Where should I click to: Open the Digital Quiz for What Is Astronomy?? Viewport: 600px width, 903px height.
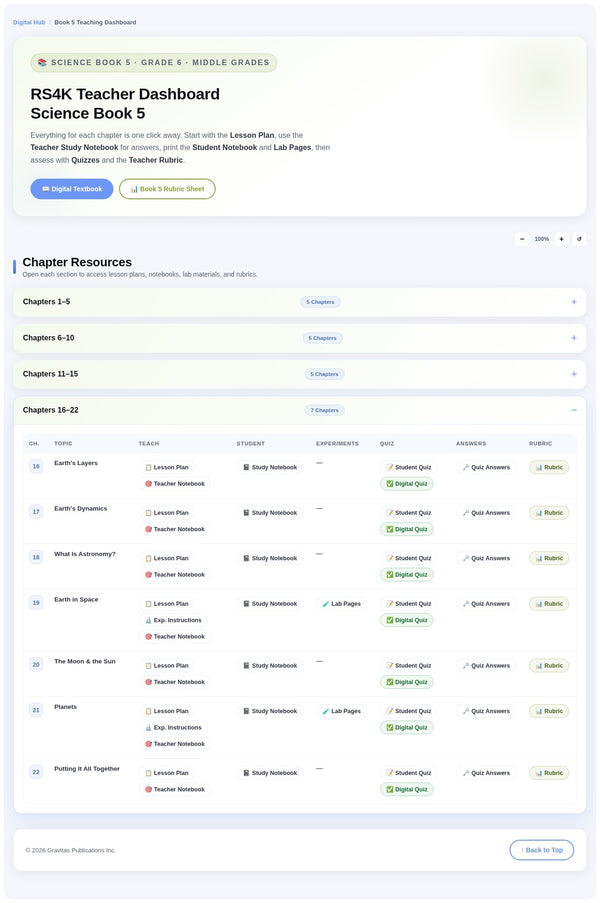click(408, 575)
